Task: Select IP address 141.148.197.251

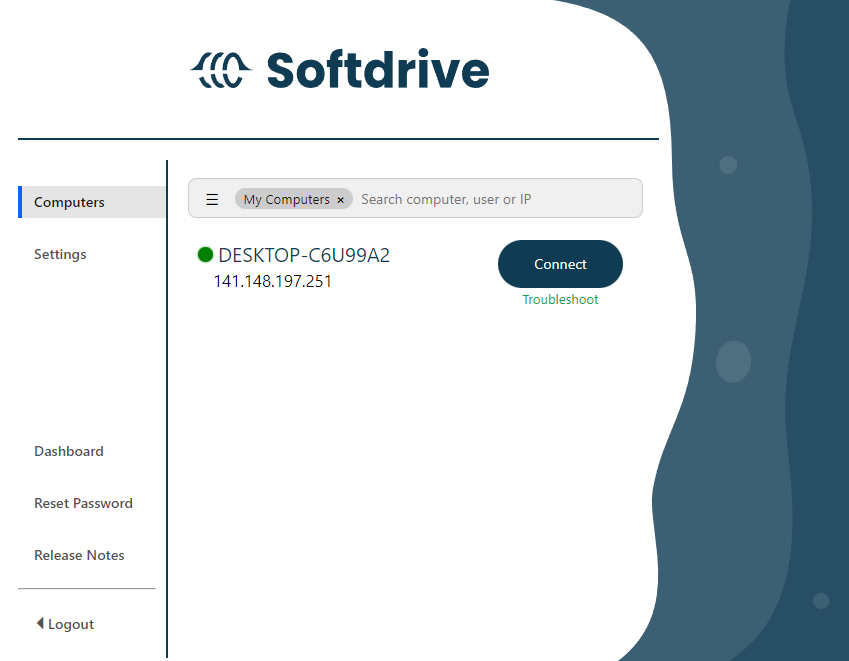Action: 272,282
